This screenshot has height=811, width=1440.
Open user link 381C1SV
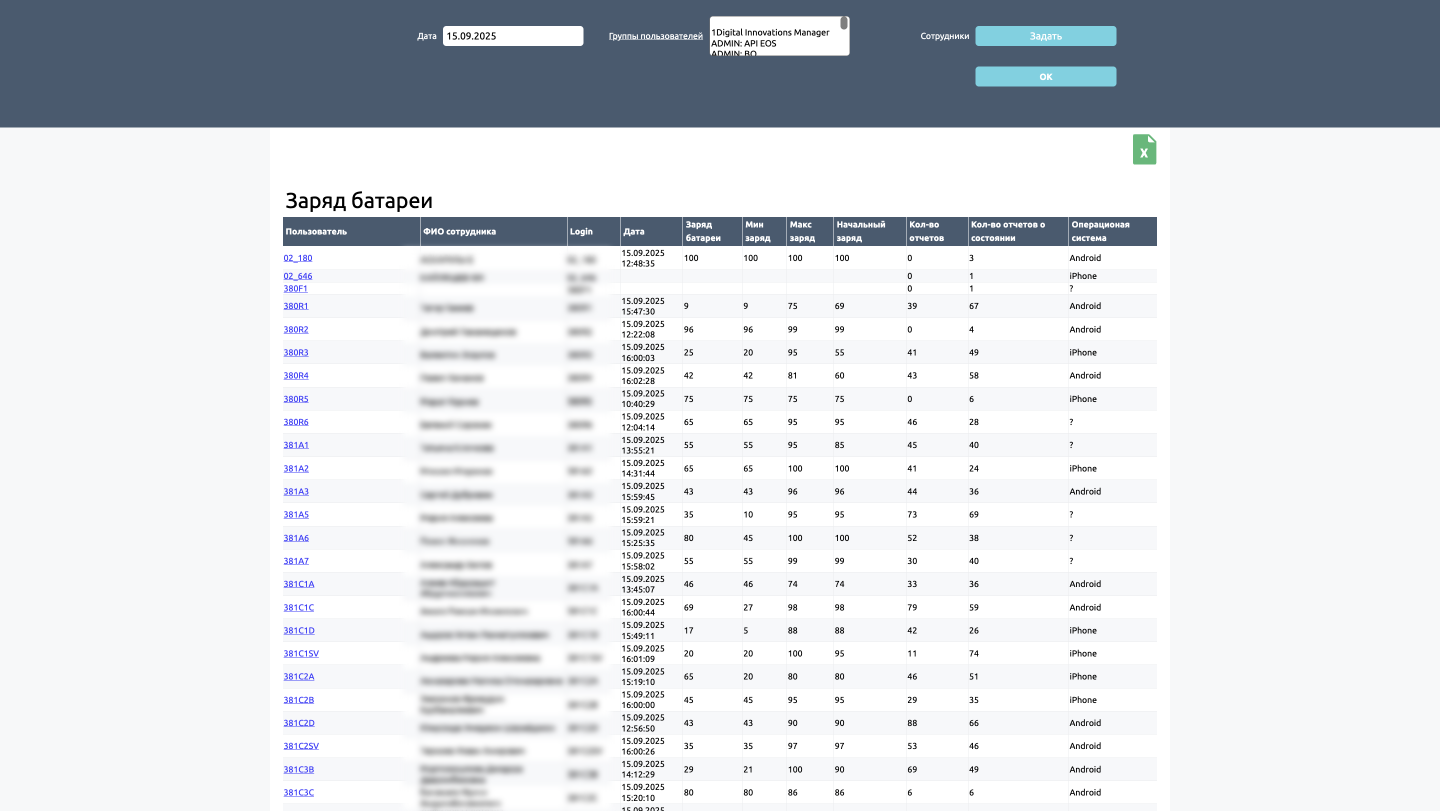click(x=301, y=654)
